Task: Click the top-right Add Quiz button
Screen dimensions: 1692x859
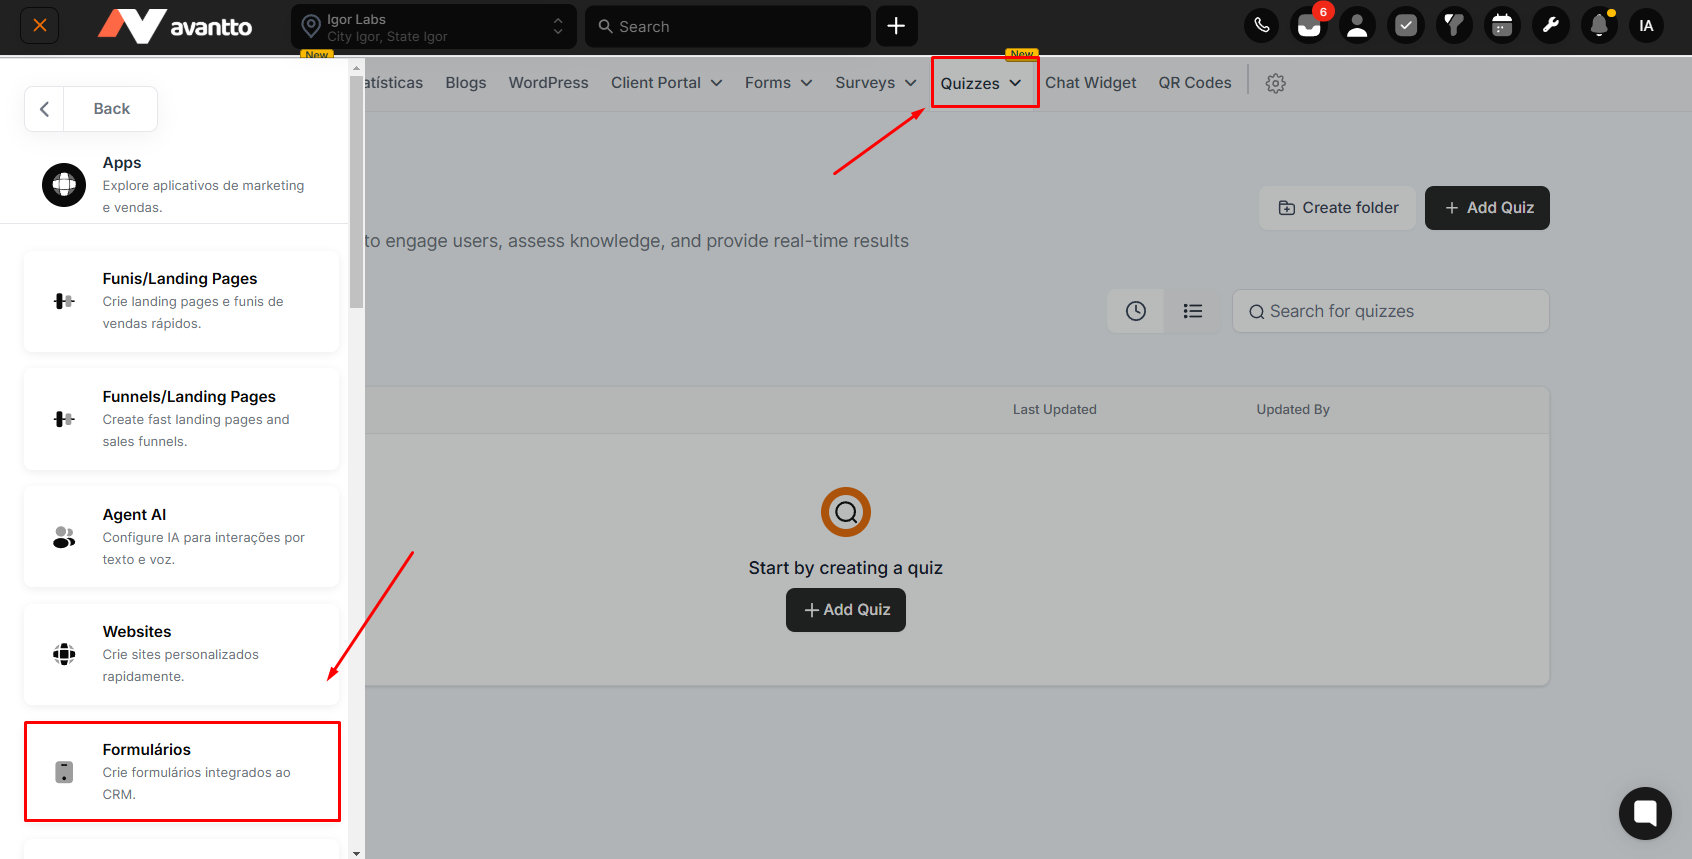Action: point(1487,208)
